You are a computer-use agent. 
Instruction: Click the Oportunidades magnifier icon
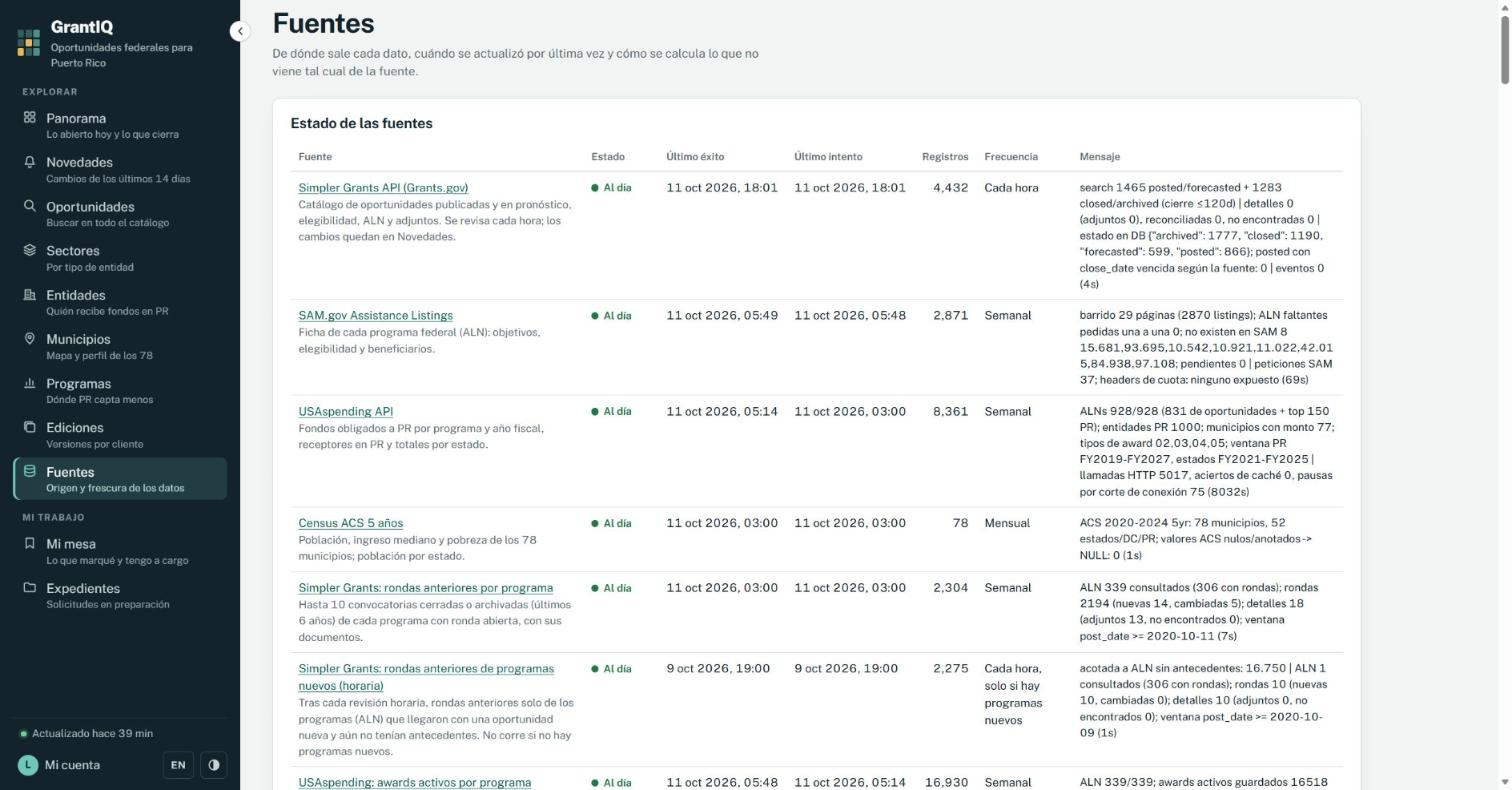(30, 206)
